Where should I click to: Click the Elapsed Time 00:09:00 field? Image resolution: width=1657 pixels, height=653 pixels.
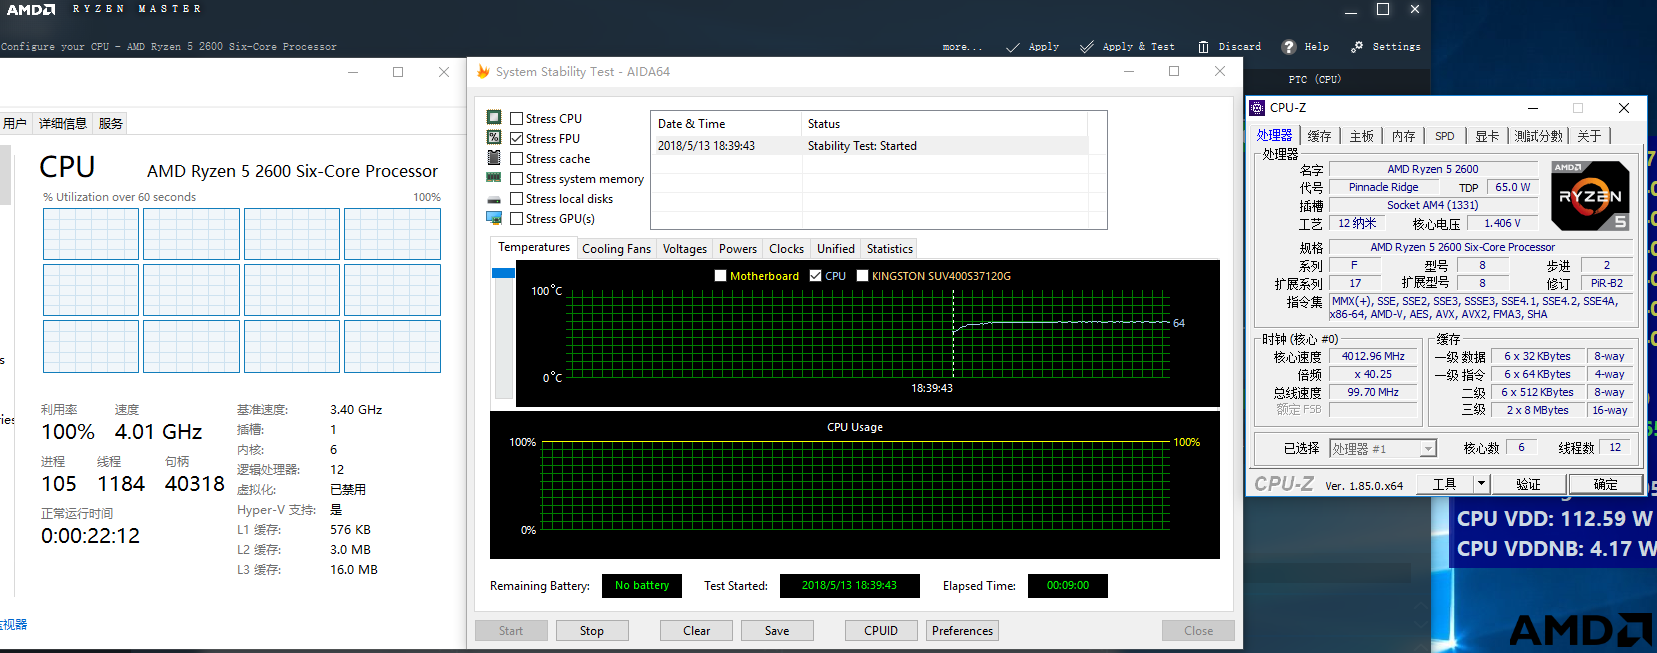[x=1067, y=586]
